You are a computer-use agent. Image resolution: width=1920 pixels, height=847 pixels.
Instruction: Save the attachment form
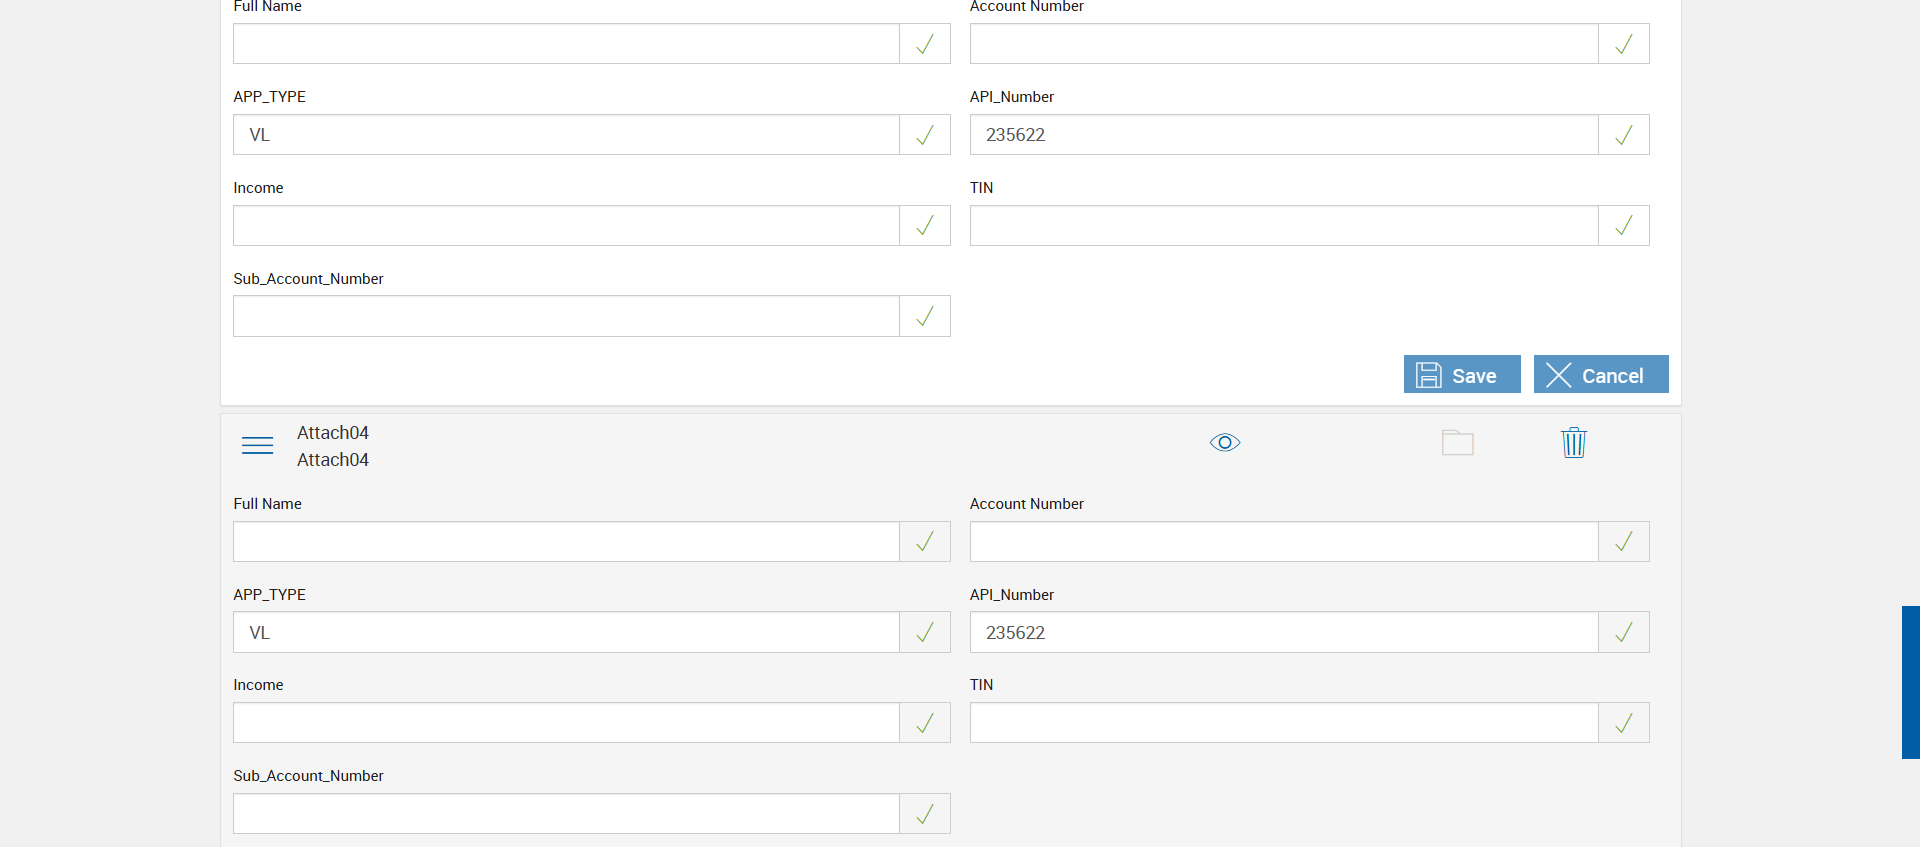click(1461, 375)
